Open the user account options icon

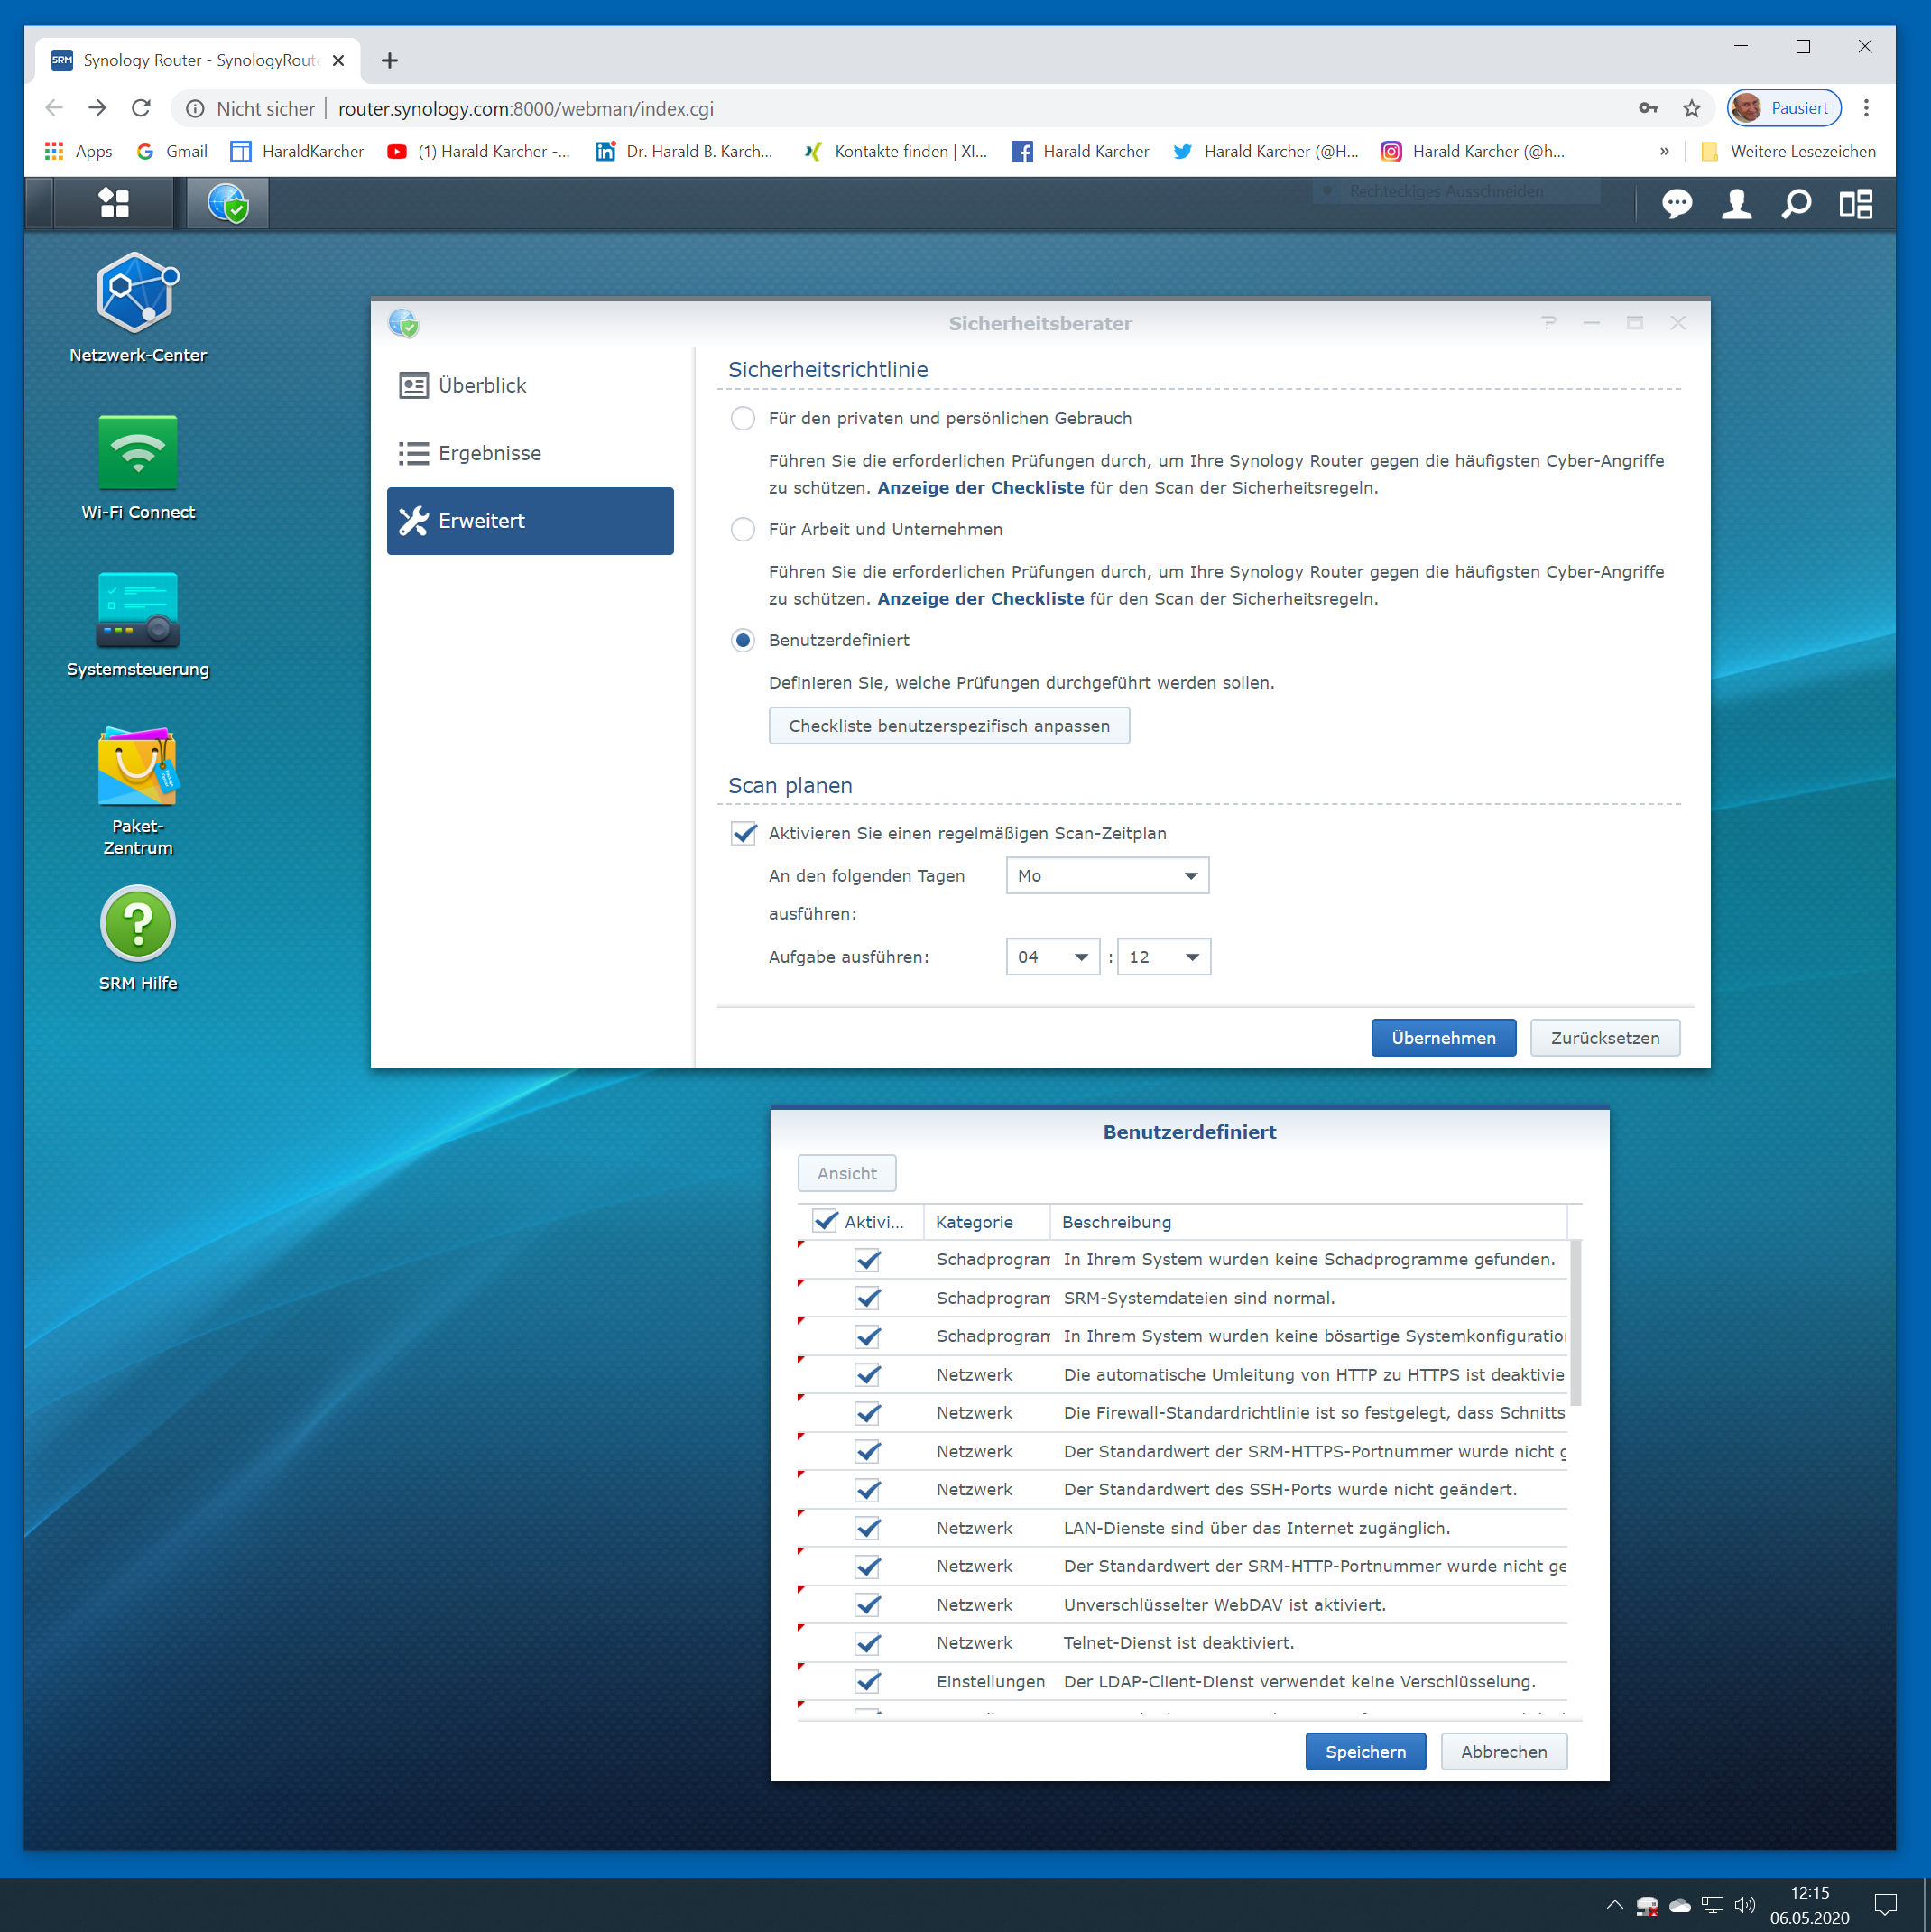[x=1736, y=204]
